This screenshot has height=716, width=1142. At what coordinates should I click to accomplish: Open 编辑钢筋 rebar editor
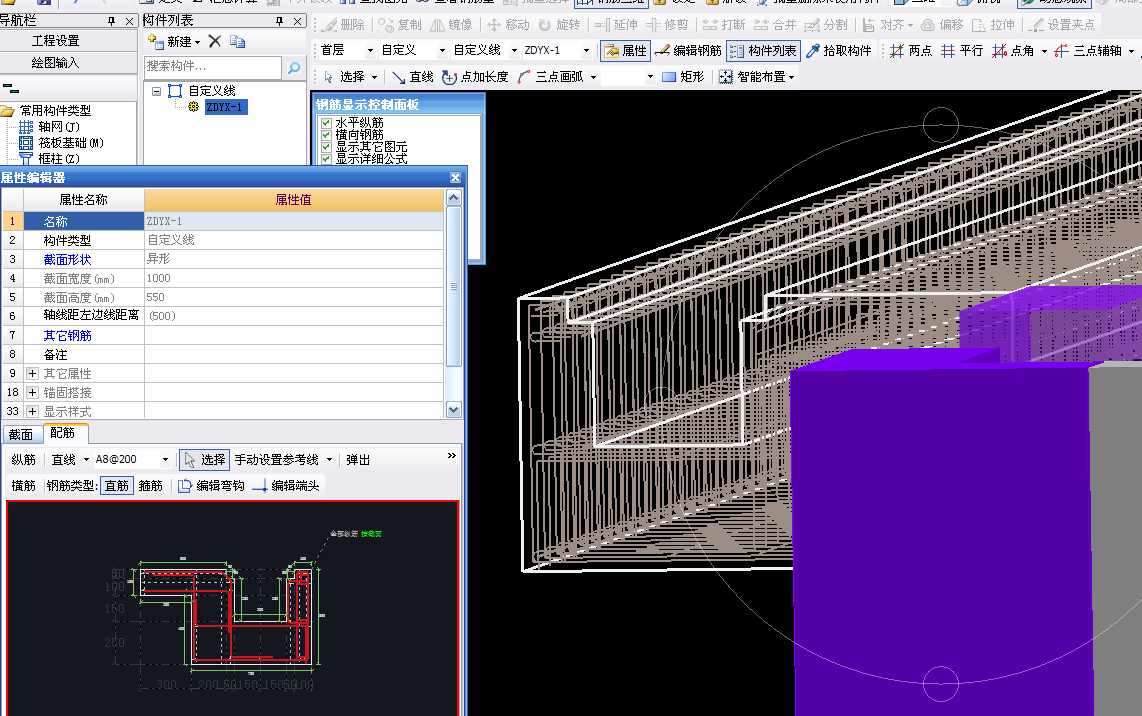688,50
